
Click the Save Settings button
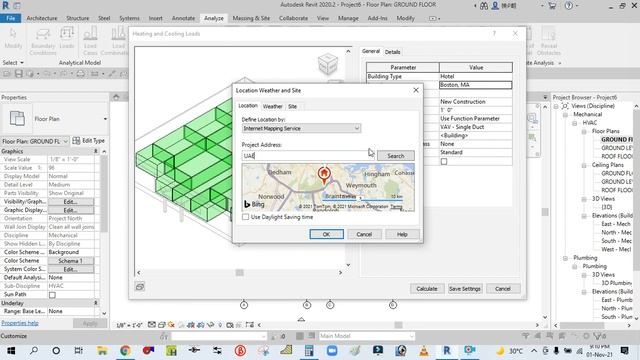pyautogui.click(x=464, y=289)
